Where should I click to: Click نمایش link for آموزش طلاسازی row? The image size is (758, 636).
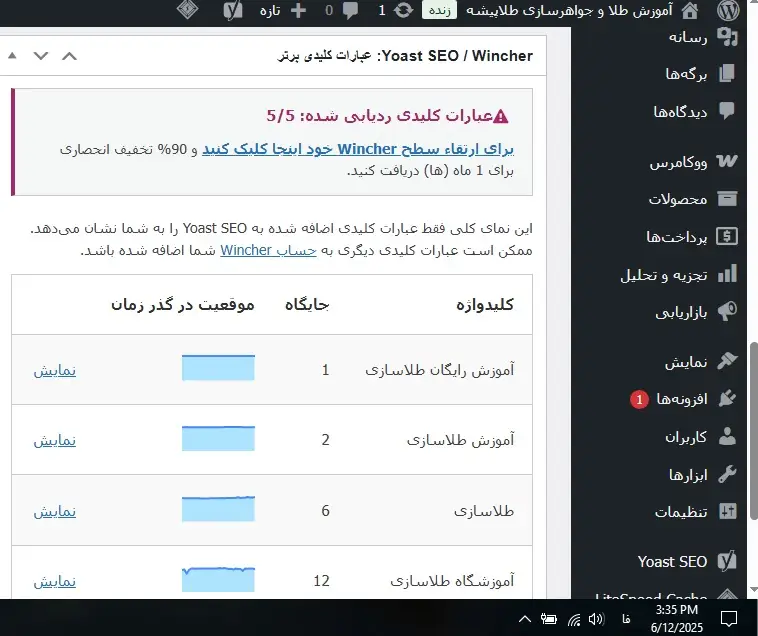pyautogui.click(x=55, y=440)
